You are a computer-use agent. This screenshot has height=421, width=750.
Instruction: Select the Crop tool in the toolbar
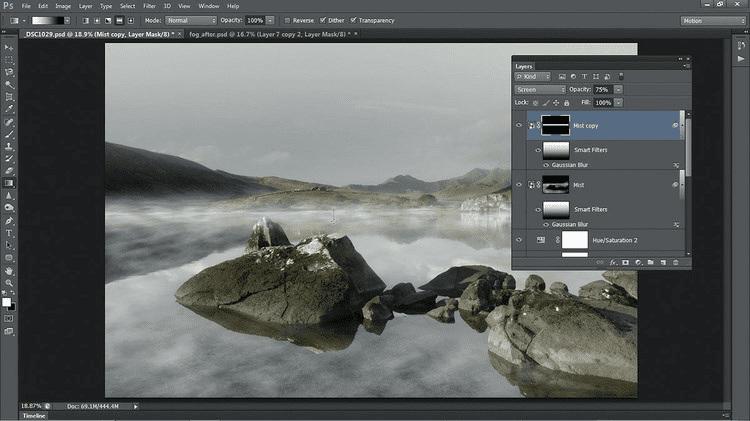pyautogui.click(x=9, y=98)
